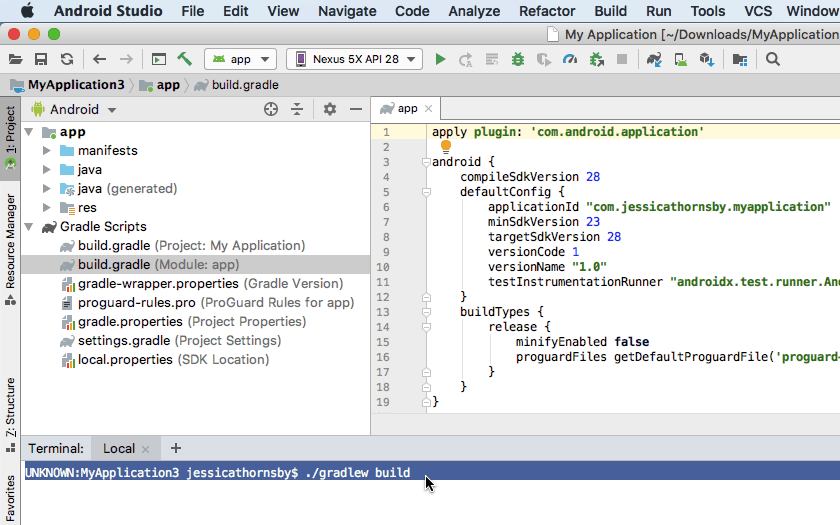
Task: Toggle the Z: Structure tool window
Action: click(x=10, y=414)
